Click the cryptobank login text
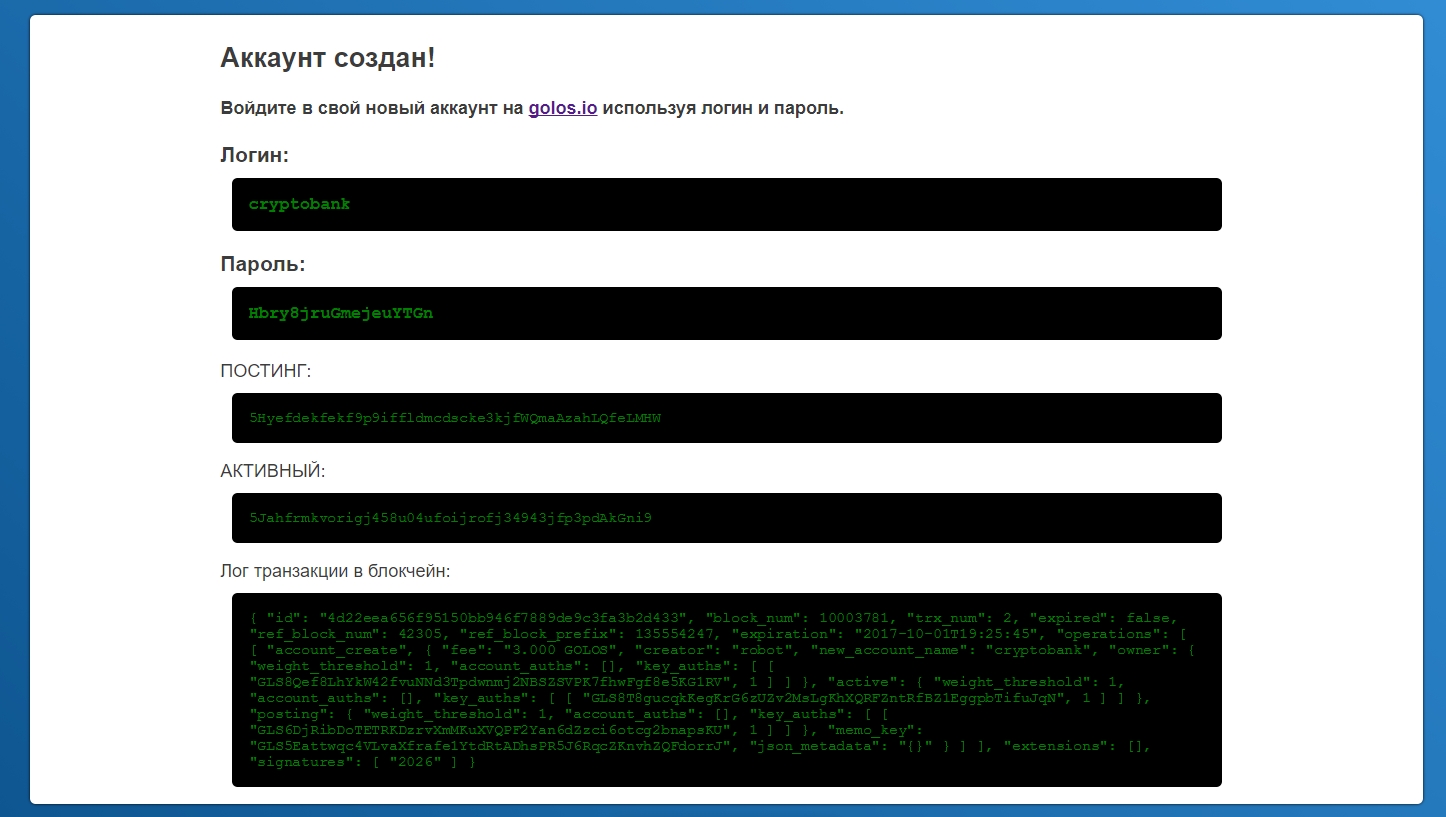The image size is (1446, 817). click(299, 204)
